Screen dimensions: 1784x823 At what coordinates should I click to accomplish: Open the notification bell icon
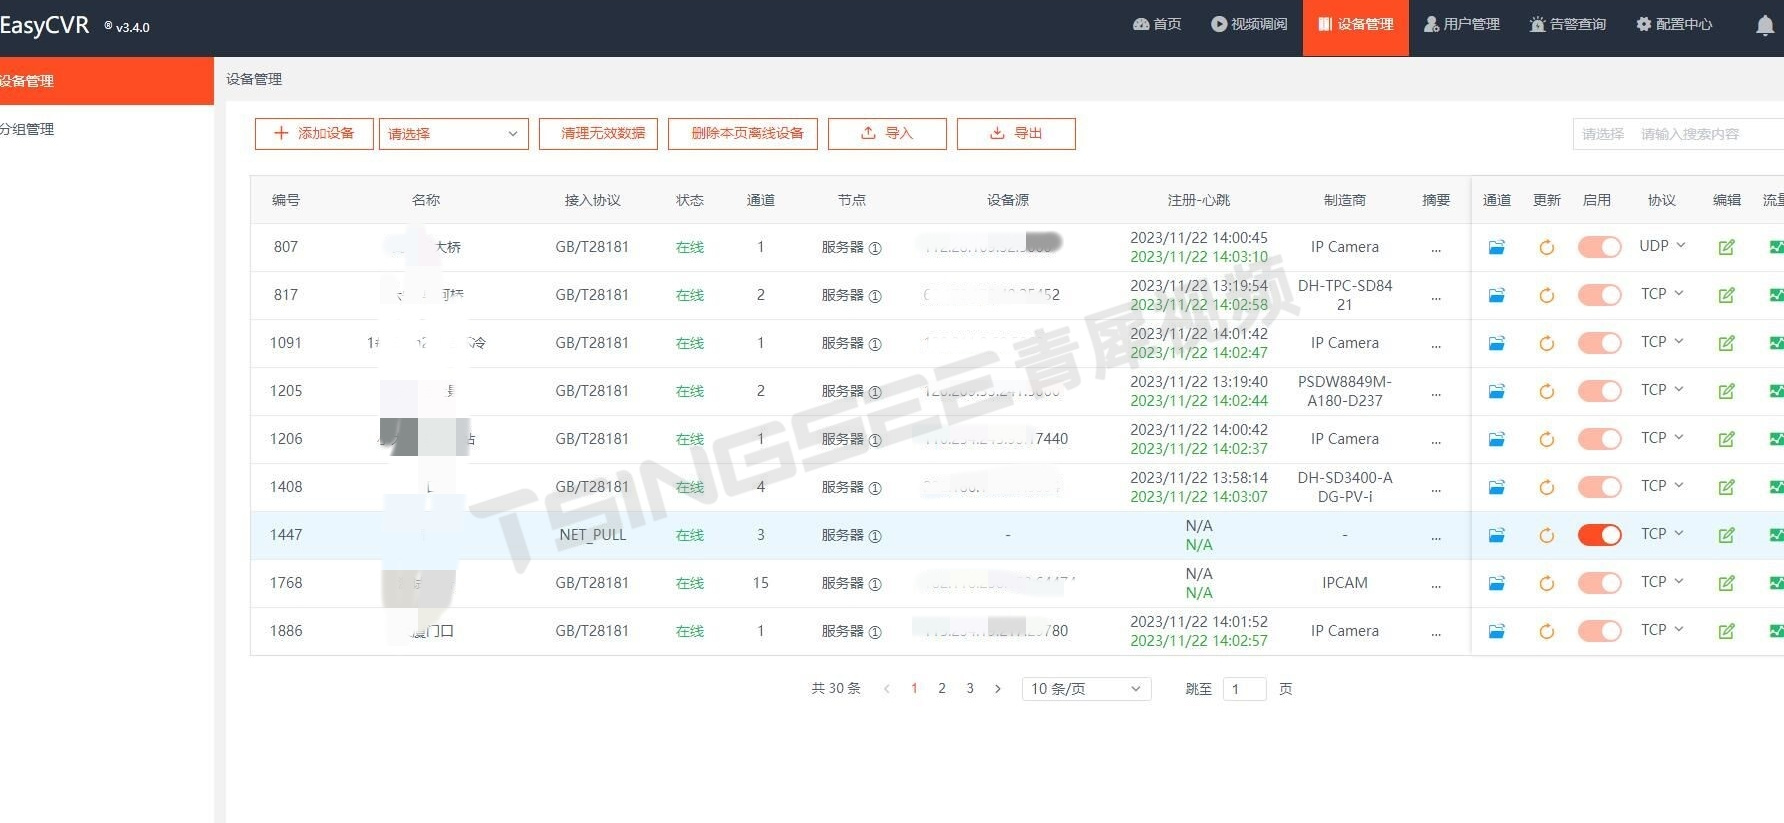tap(1765, 25)
